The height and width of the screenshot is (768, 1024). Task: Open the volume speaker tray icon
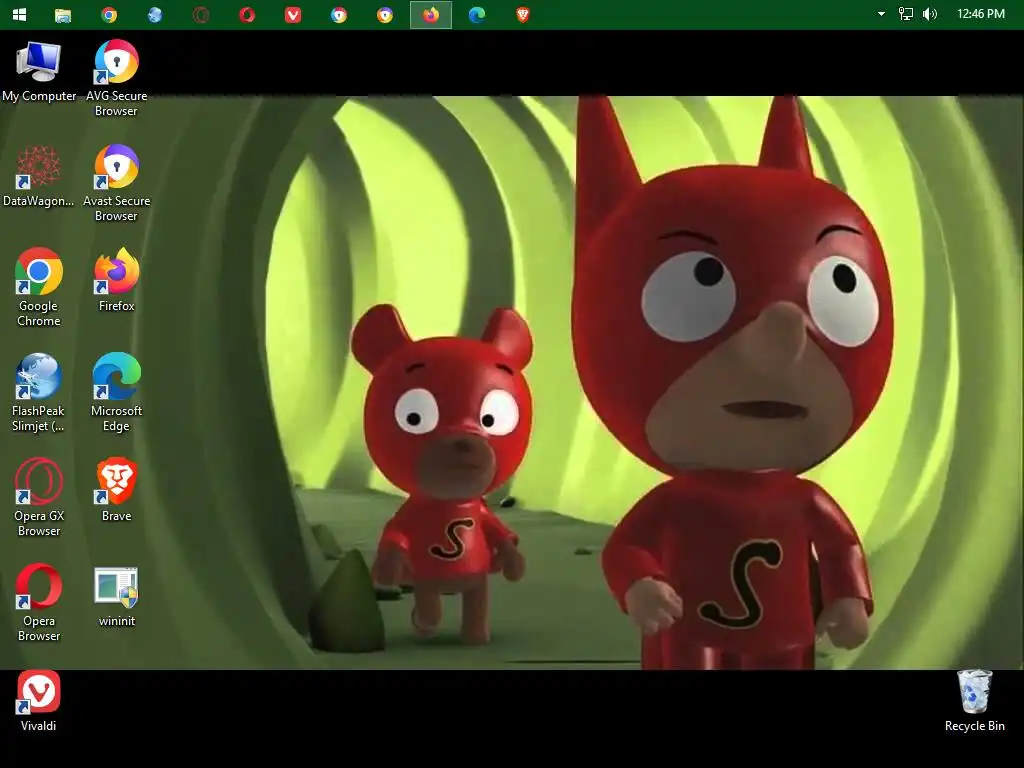tap(930, 14)
